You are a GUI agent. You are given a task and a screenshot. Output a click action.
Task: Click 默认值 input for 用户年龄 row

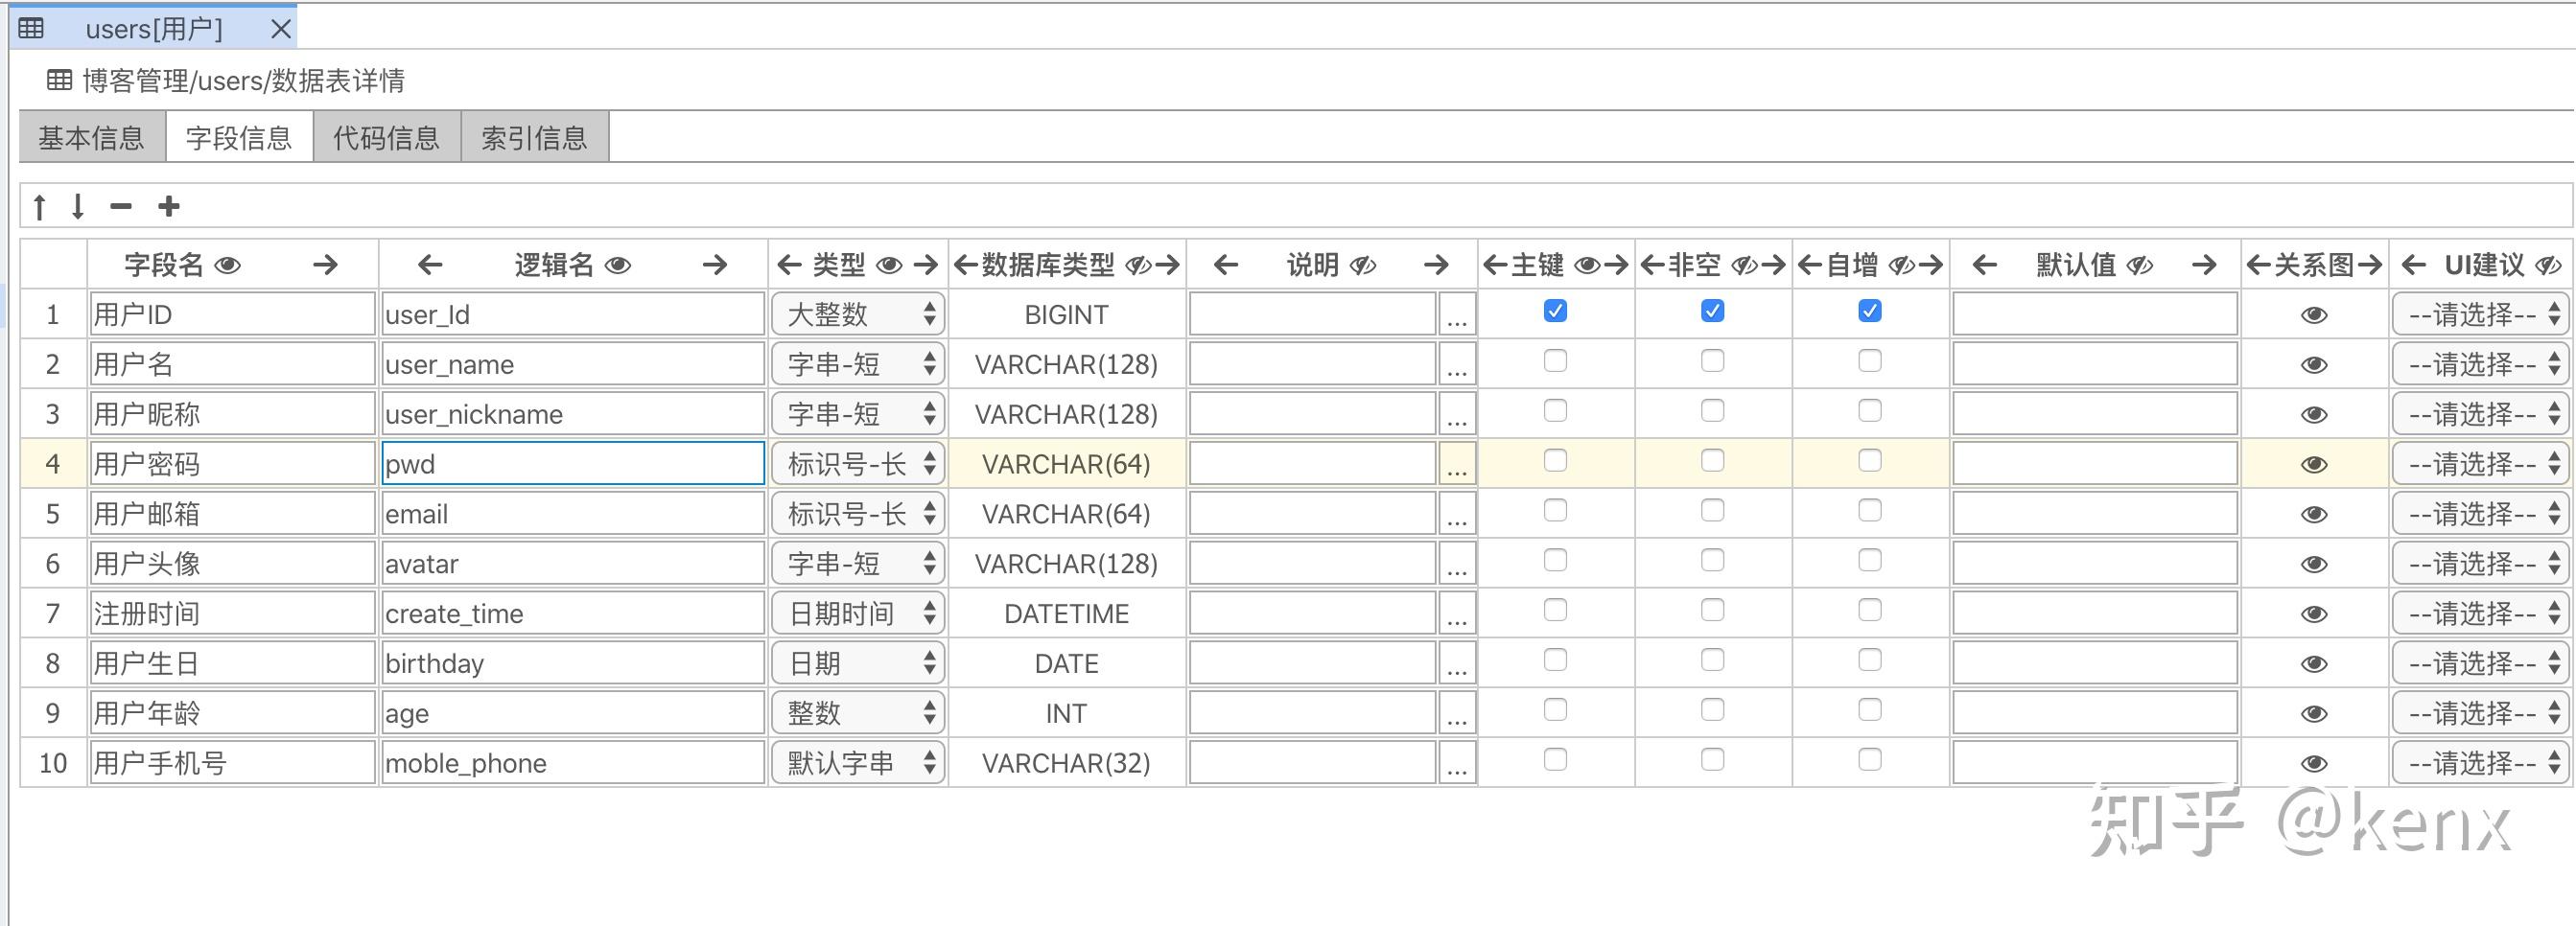2095,714
